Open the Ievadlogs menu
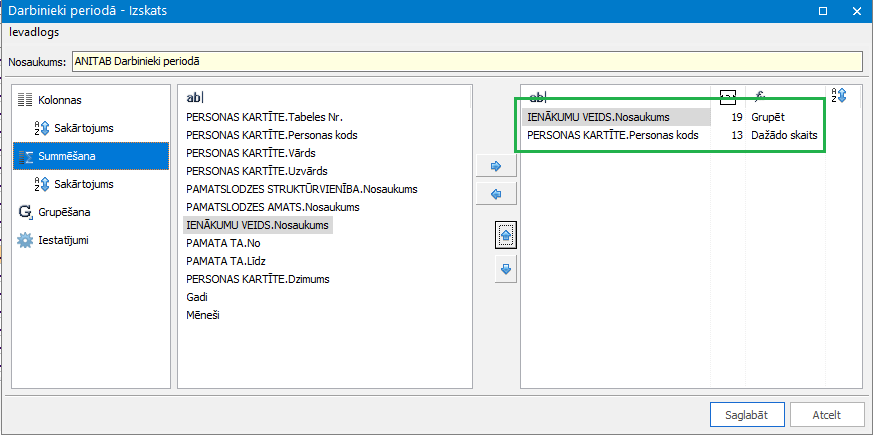873x436 pixels. (x=34, y=32)
